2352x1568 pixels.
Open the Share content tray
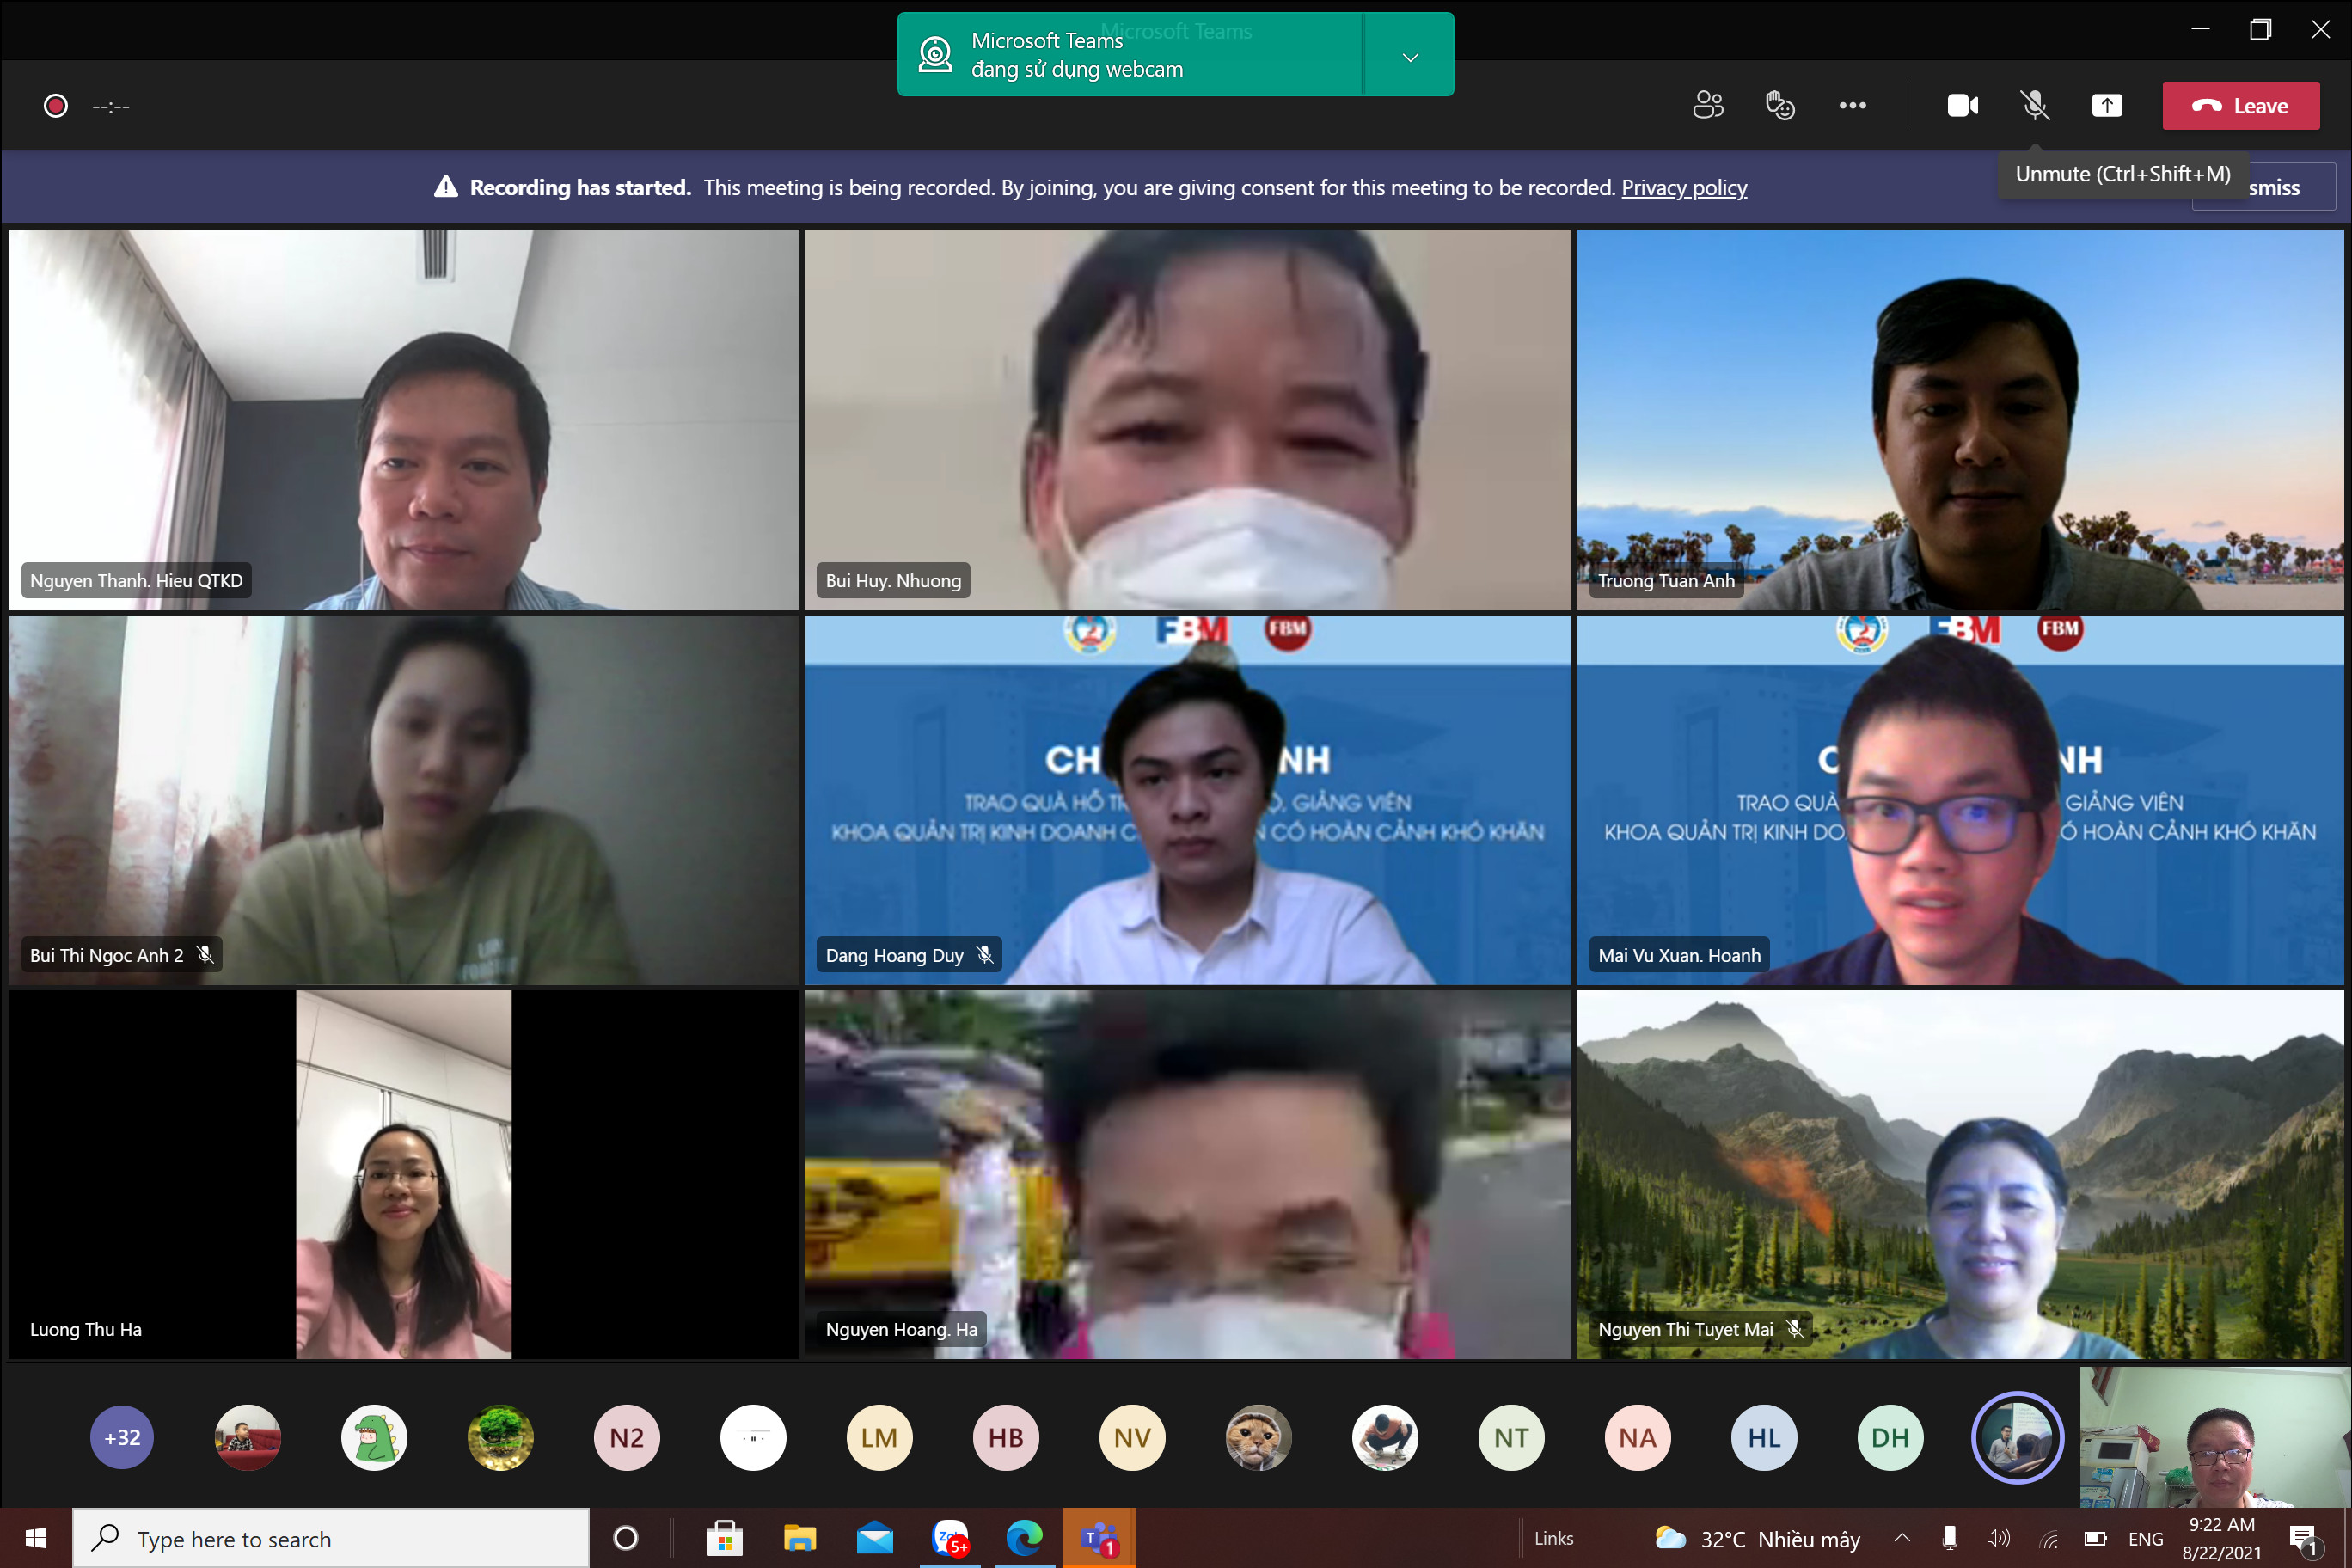pyautogui.click(x=2106, y=105)
